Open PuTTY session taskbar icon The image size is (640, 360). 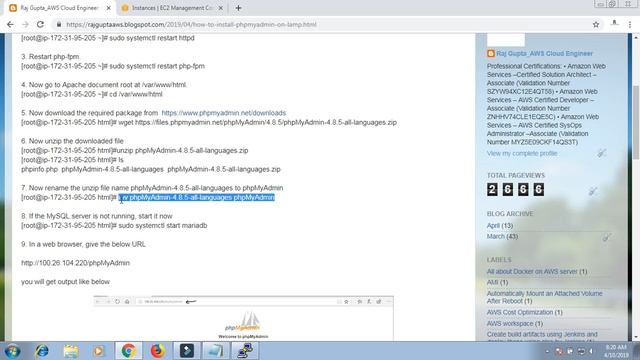tap(245, 351)
